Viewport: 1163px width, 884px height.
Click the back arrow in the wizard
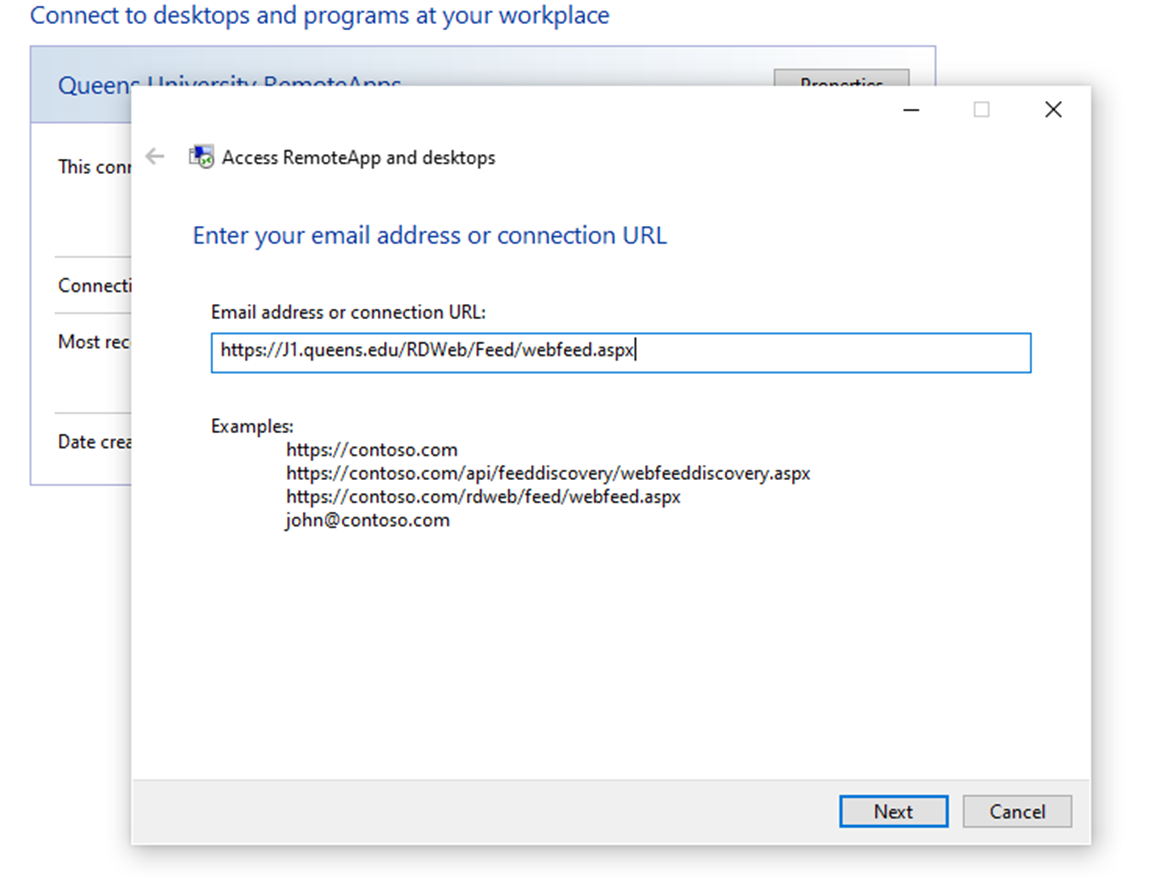pos(154,156)
